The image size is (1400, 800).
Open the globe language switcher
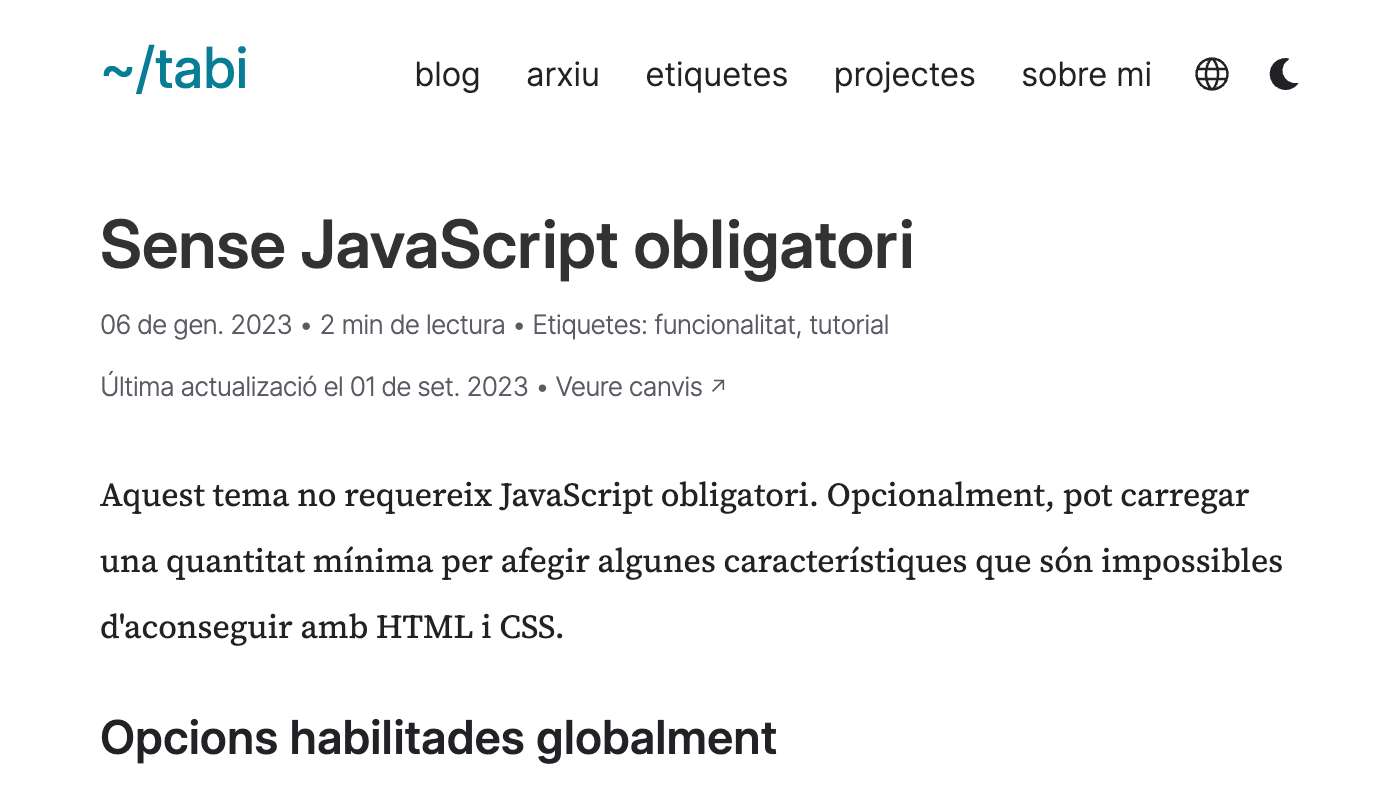pyautogui.click(x=1212, y=74)
